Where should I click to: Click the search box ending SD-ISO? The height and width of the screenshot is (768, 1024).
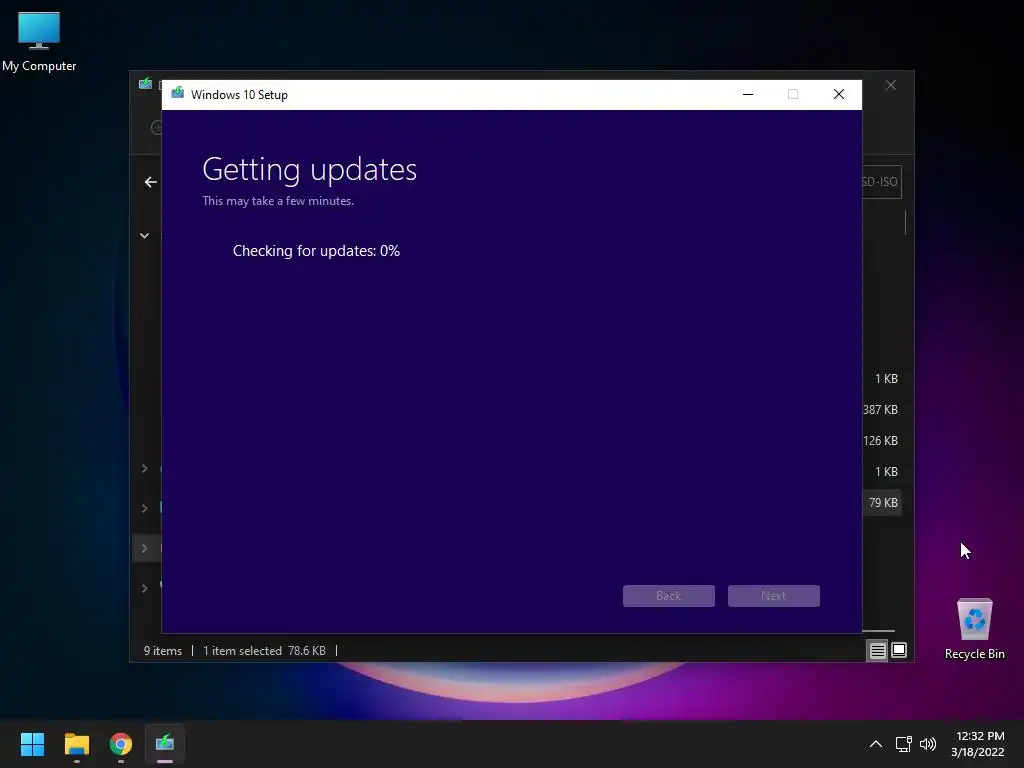click(881, 182)
